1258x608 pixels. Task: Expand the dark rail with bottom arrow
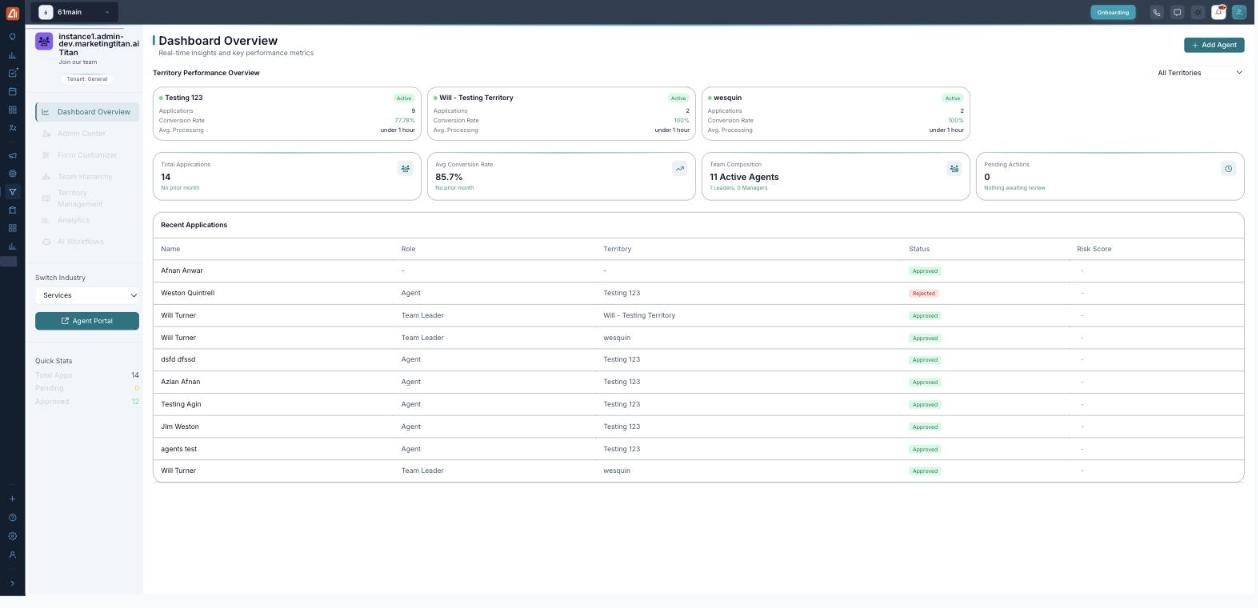coord(12,583)
